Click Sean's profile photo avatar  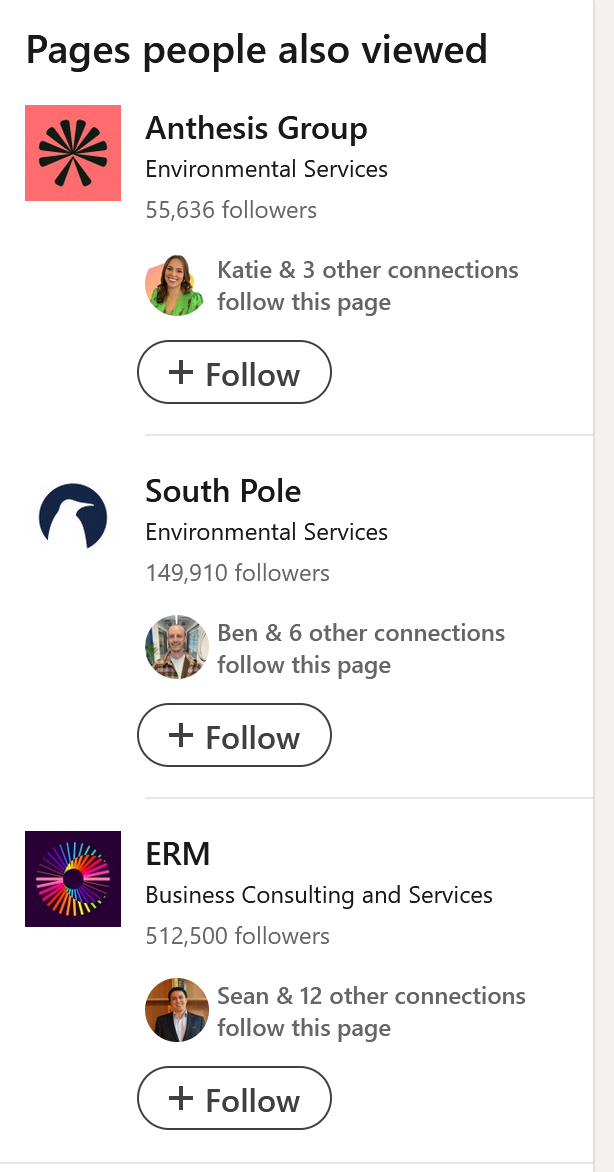[x=176, y=1011]
